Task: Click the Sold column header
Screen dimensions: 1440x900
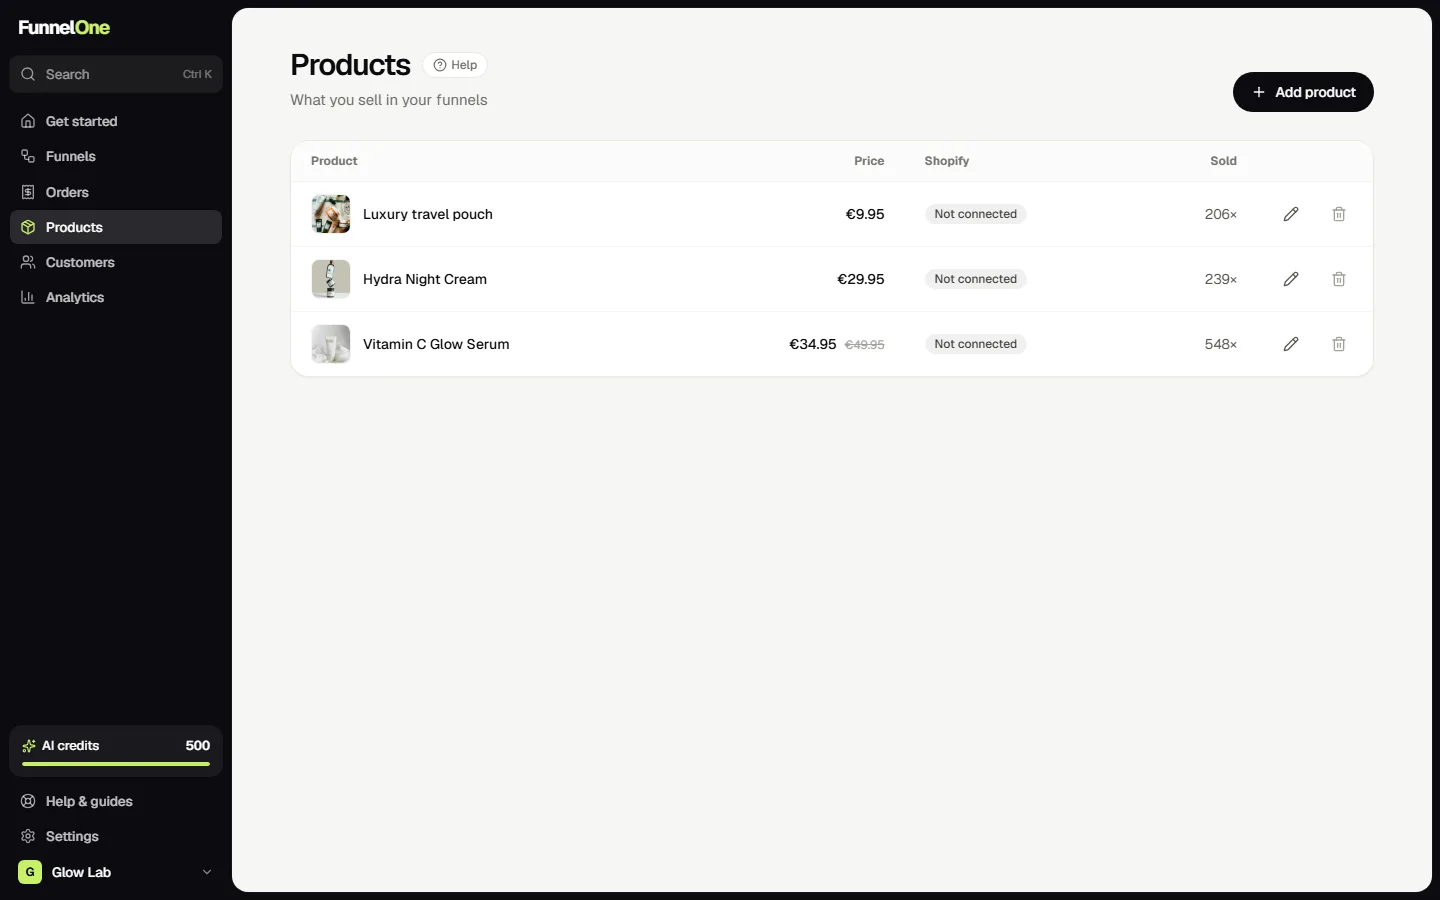Action: (1223, 161)
